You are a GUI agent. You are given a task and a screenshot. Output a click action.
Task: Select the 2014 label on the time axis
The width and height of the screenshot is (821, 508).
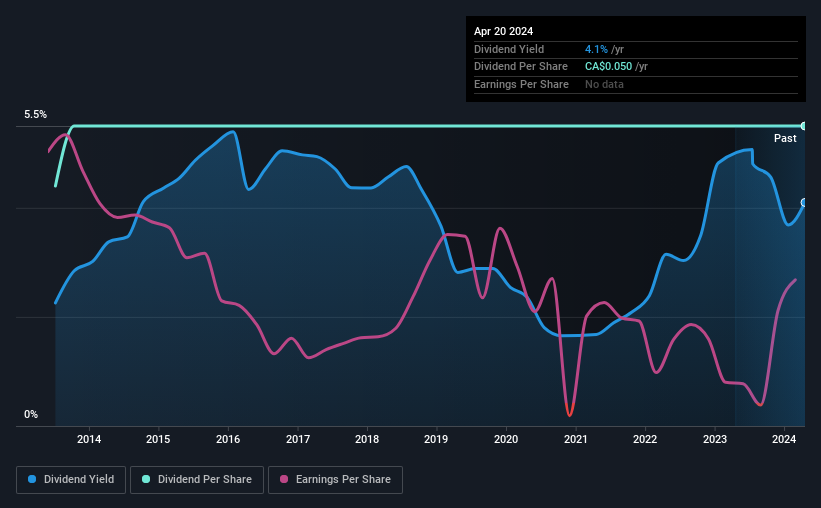click(x=89, y=439)
